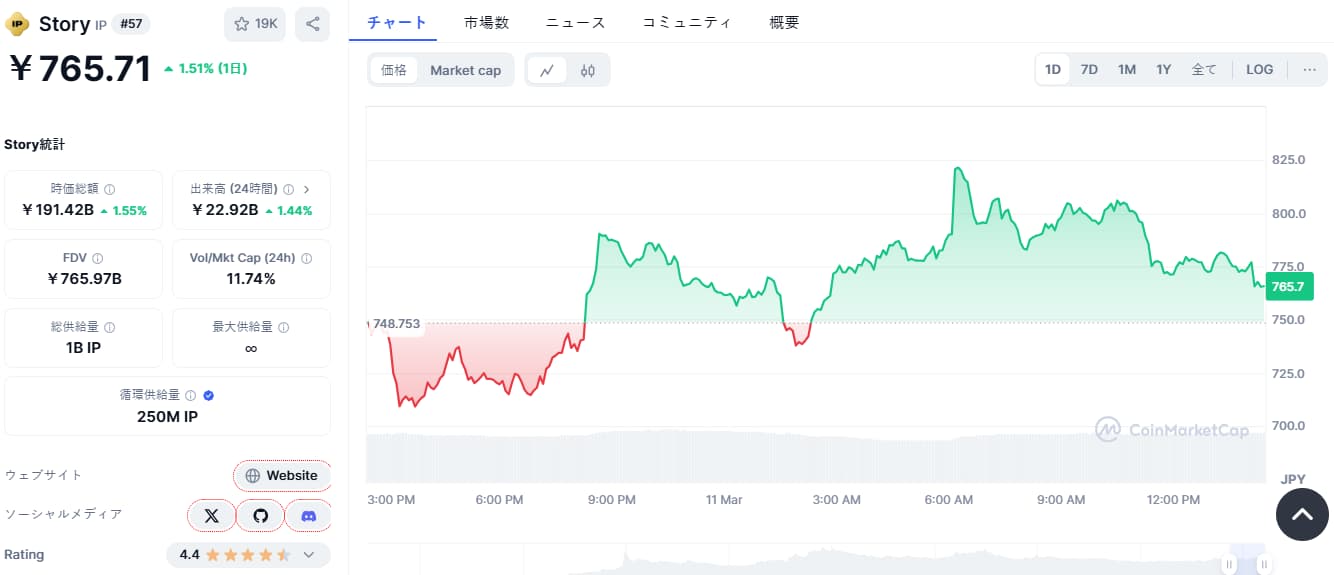Screen dimensions: 1334x575
Task: Select the 7D time range
Action: (x=1089, y=70)
